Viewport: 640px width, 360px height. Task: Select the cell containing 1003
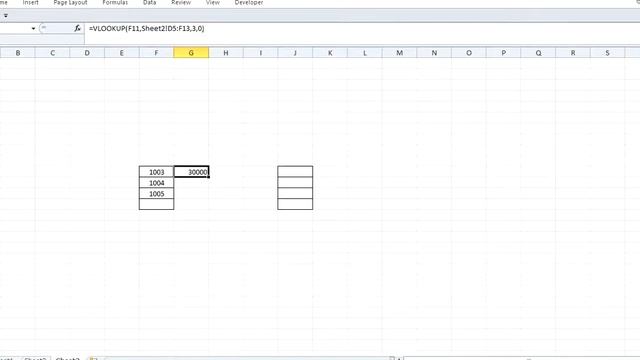pyautogui.click(x=156, y=172)
